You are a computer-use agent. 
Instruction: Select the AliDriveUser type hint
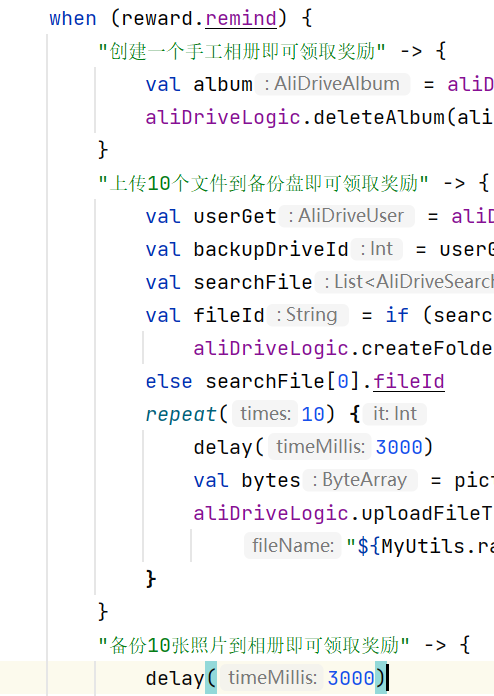click(x=347, y=216)
